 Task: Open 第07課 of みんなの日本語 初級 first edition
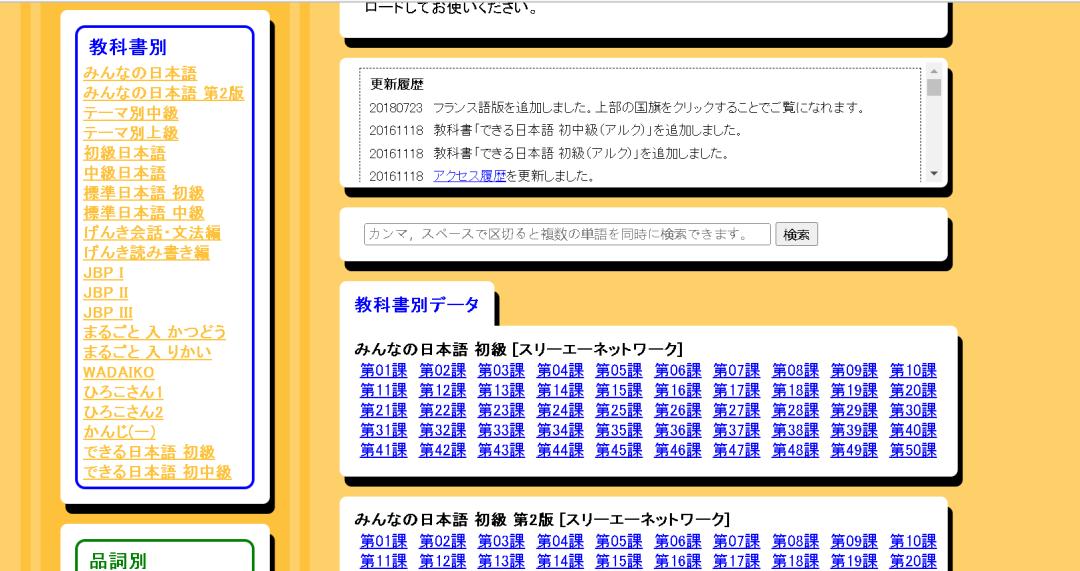click(736, 371)
